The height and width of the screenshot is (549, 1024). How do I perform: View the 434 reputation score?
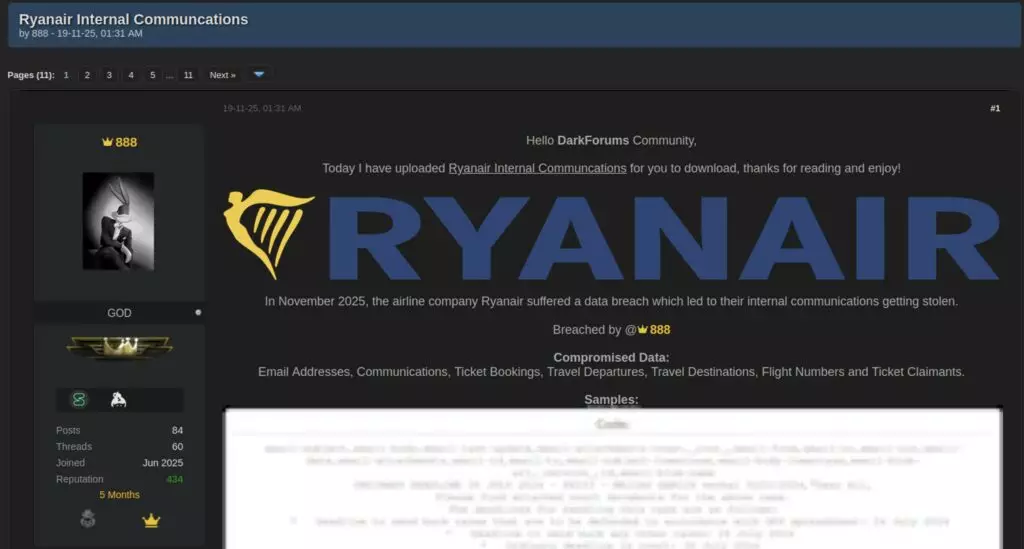click(174, 480)
